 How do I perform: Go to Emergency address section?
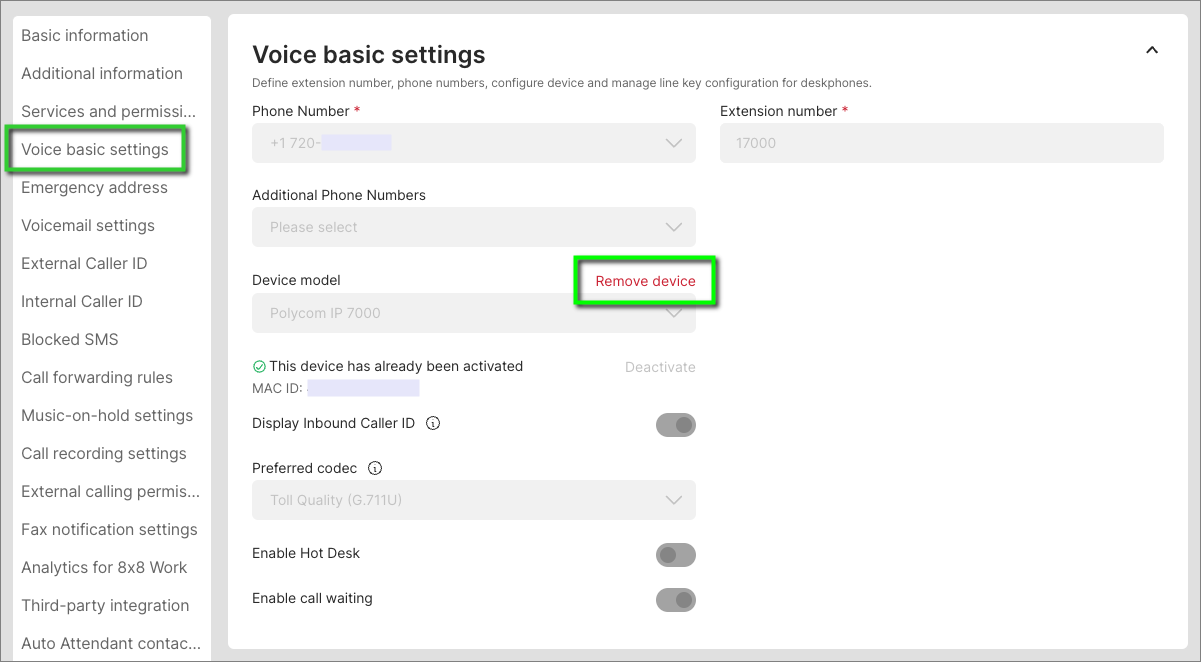coord(95,187)
